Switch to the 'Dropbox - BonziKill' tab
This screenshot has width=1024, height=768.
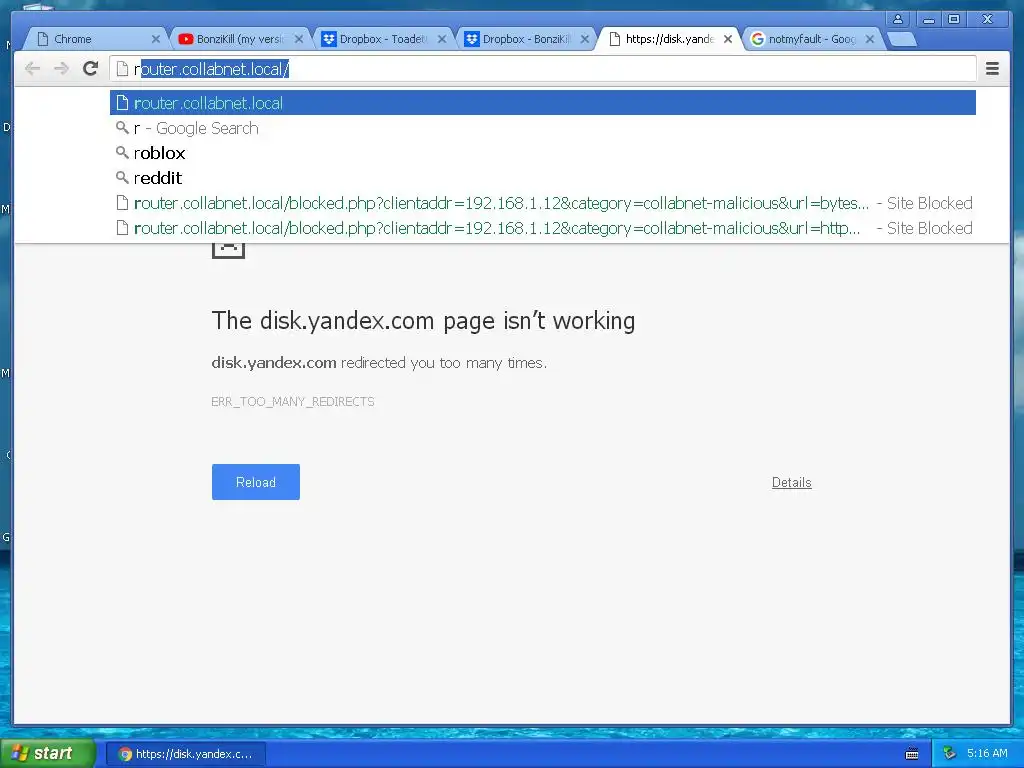pos(524,39)
